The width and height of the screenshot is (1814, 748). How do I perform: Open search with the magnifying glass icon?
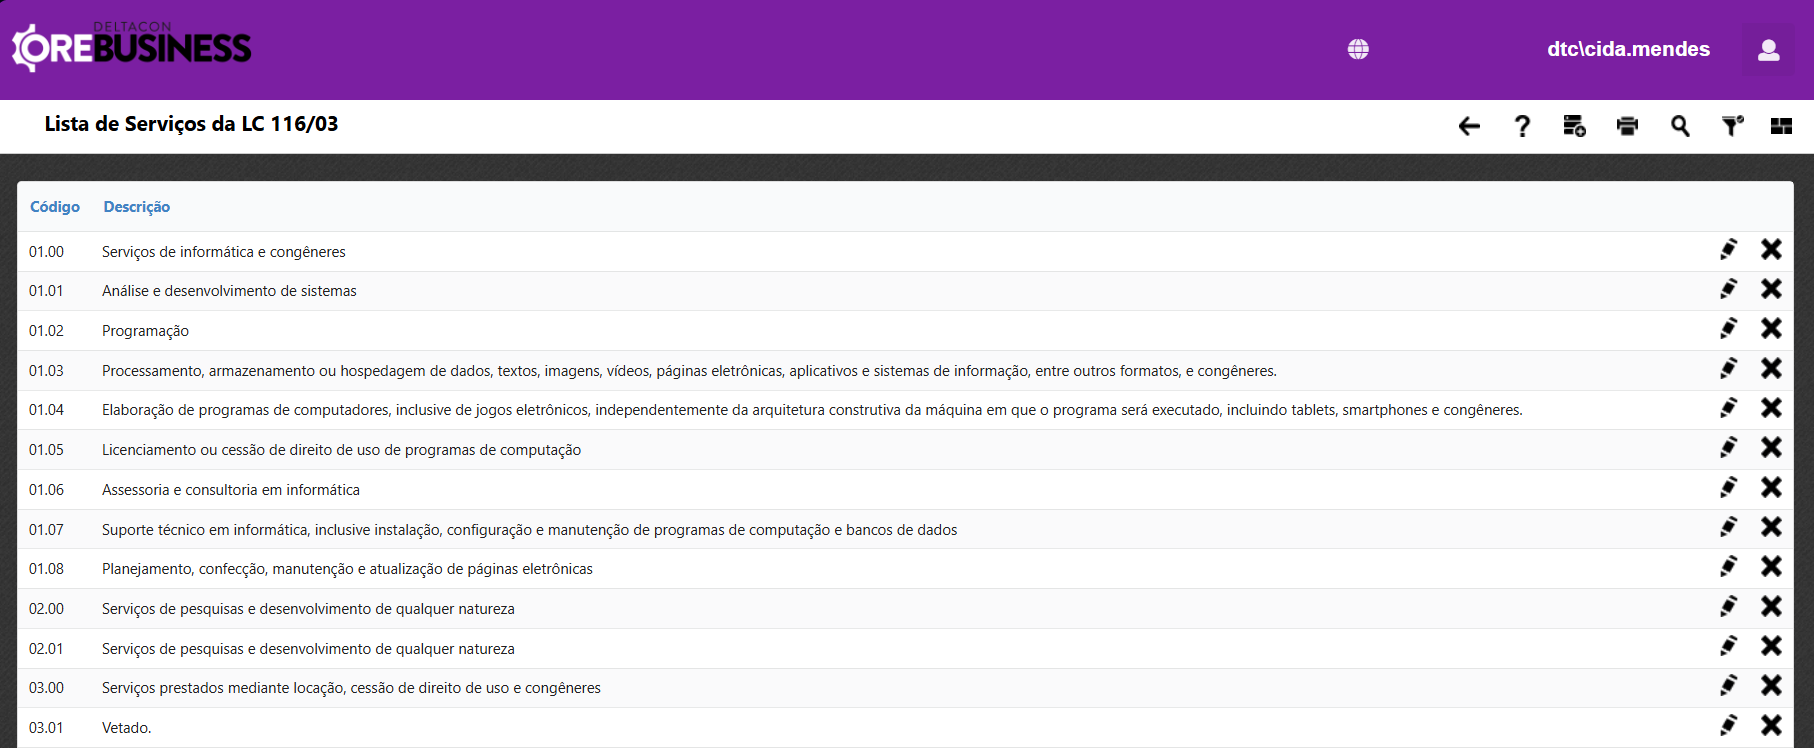point(1680,126)
